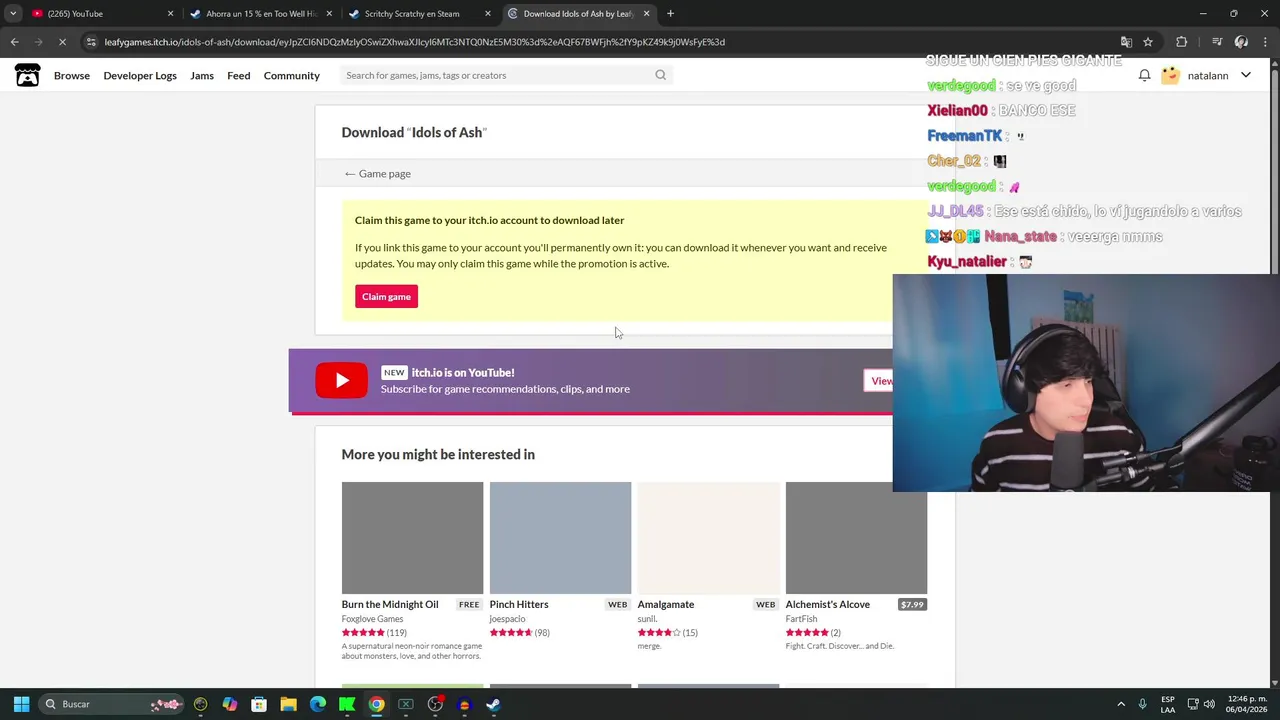Open Alchemist's Alcove thumbnail
1280x720 pixels.
[856, 538]
